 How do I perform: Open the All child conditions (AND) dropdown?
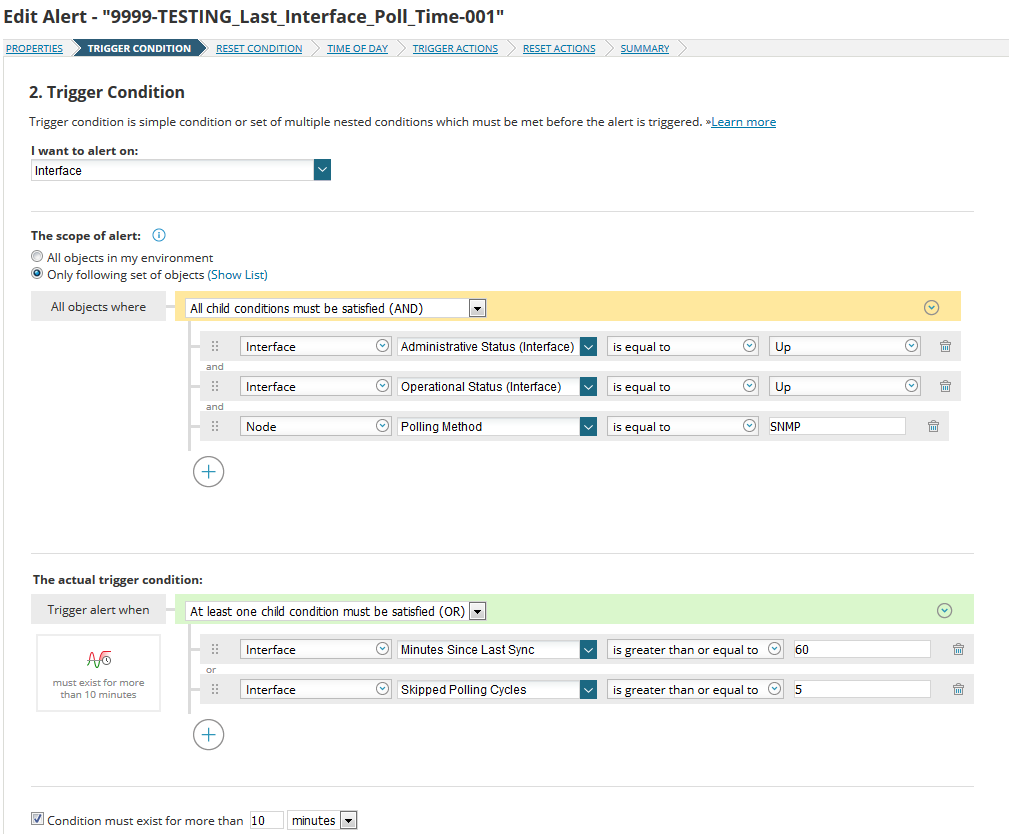(x=477, y=308)
